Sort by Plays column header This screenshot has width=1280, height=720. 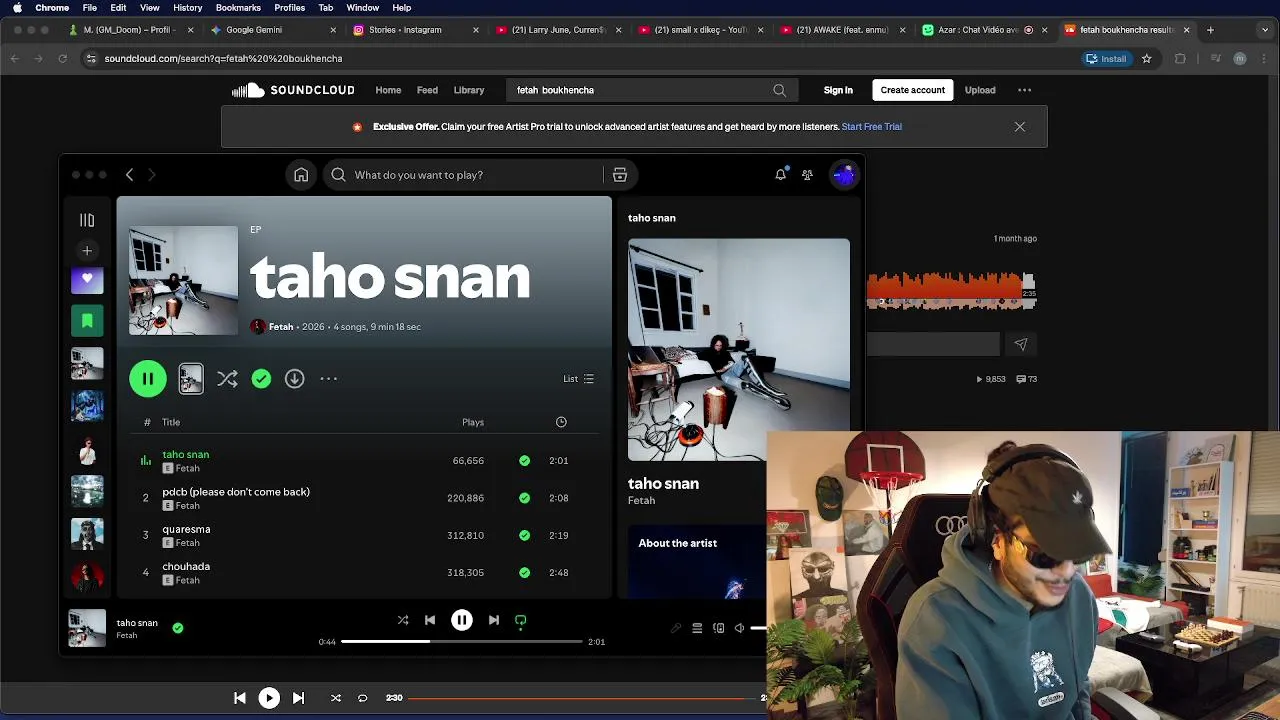(473, 422)
